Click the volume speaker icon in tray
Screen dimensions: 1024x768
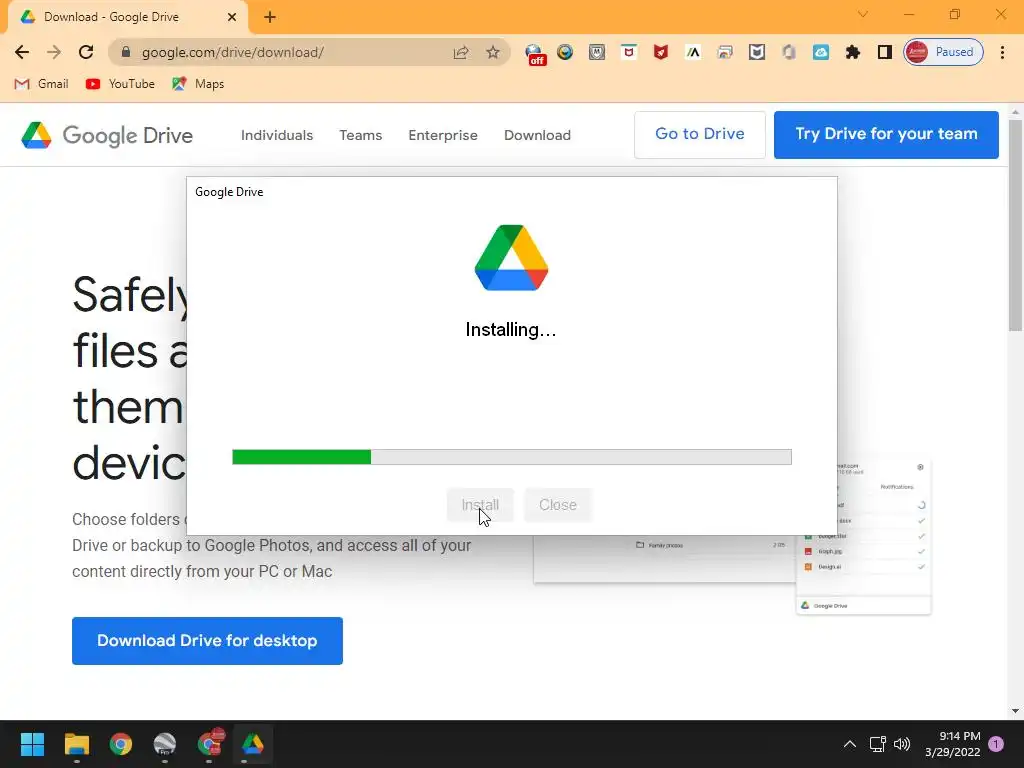[x=902, y=744]
